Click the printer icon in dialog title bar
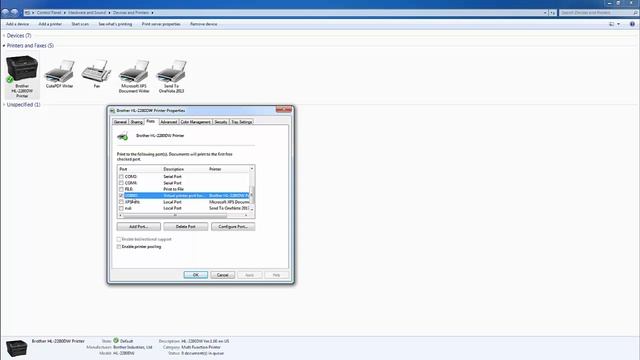 tap(112, 111)
